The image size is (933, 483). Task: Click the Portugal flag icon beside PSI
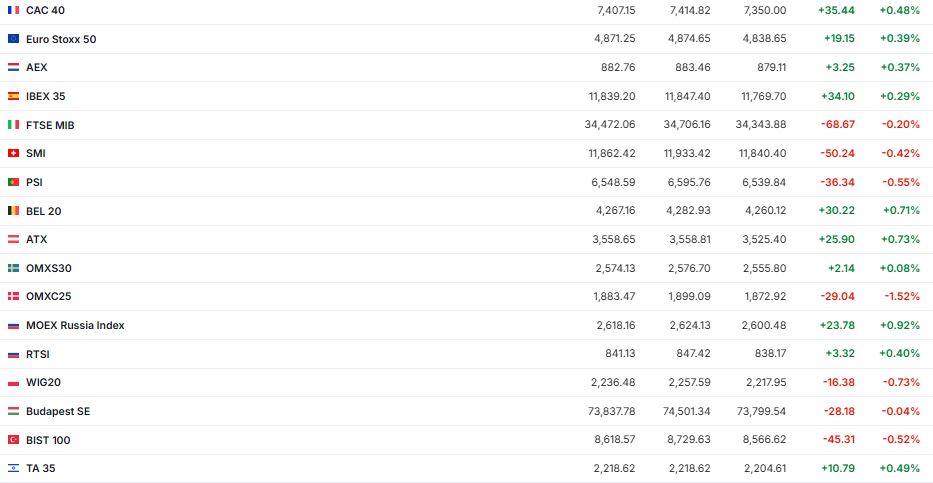[13, 182]
